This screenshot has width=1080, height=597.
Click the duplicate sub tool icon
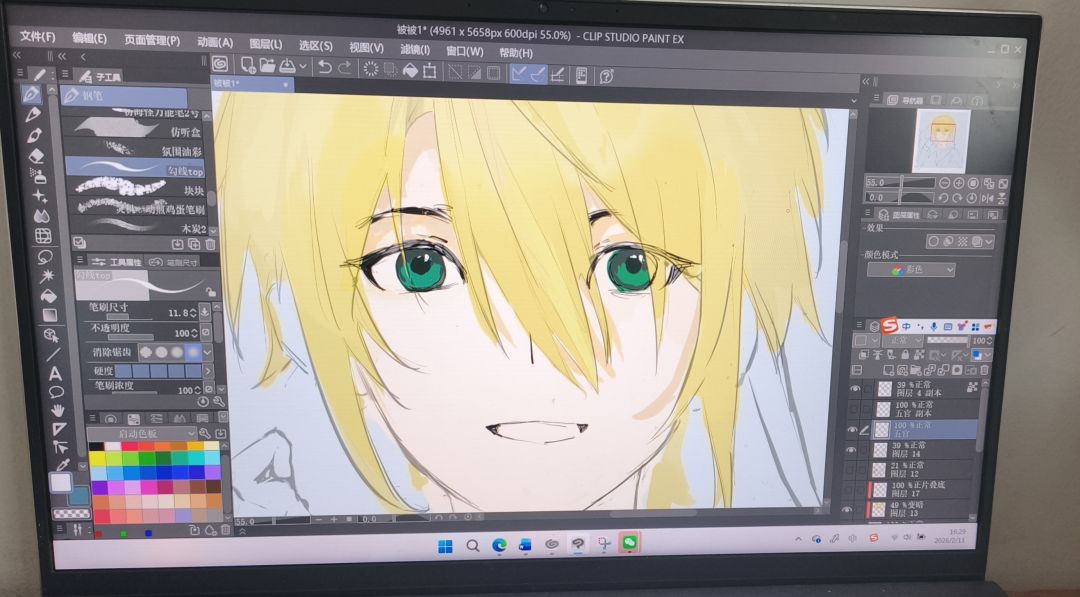coord(194,244)
